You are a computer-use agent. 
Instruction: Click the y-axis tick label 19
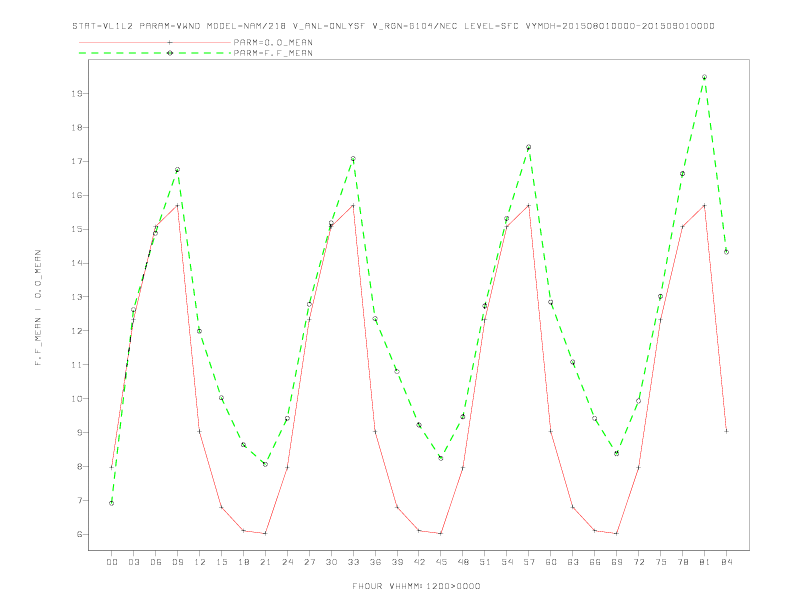pos(76,93)
